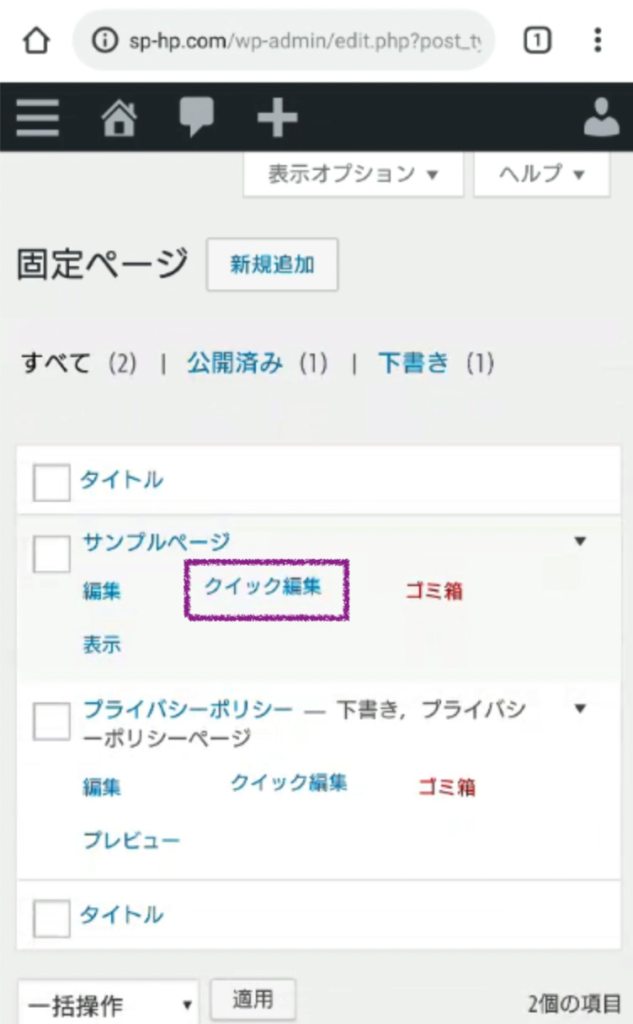
Task: Open the user profile avatar icon
Action: tap(602, 118)
